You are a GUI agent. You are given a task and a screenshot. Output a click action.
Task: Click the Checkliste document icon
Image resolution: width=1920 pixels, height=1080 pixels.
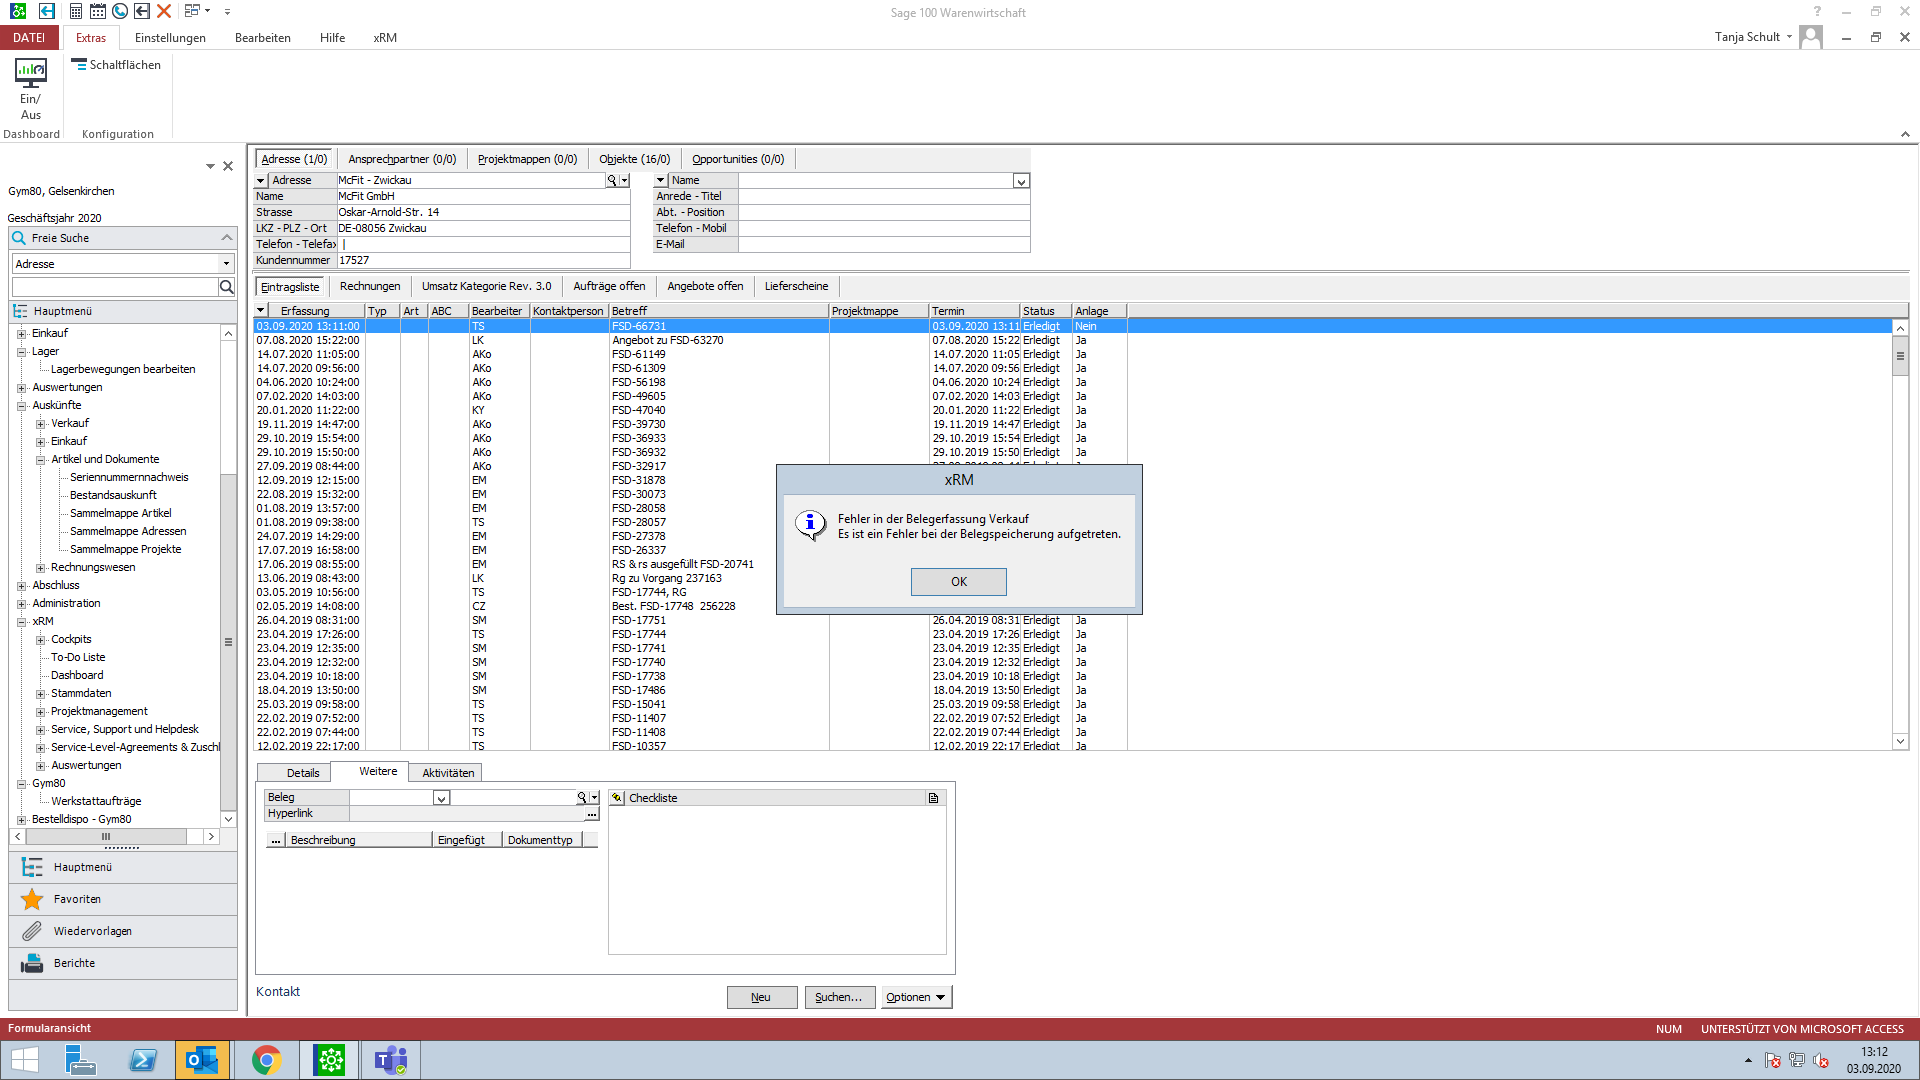[x=933, y=798]
